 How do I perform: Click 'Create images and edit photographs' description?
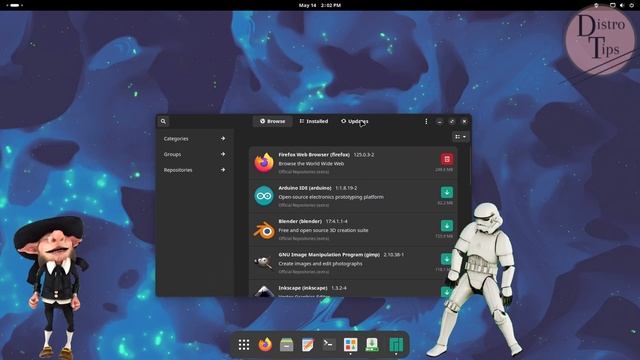click(320, 264)
